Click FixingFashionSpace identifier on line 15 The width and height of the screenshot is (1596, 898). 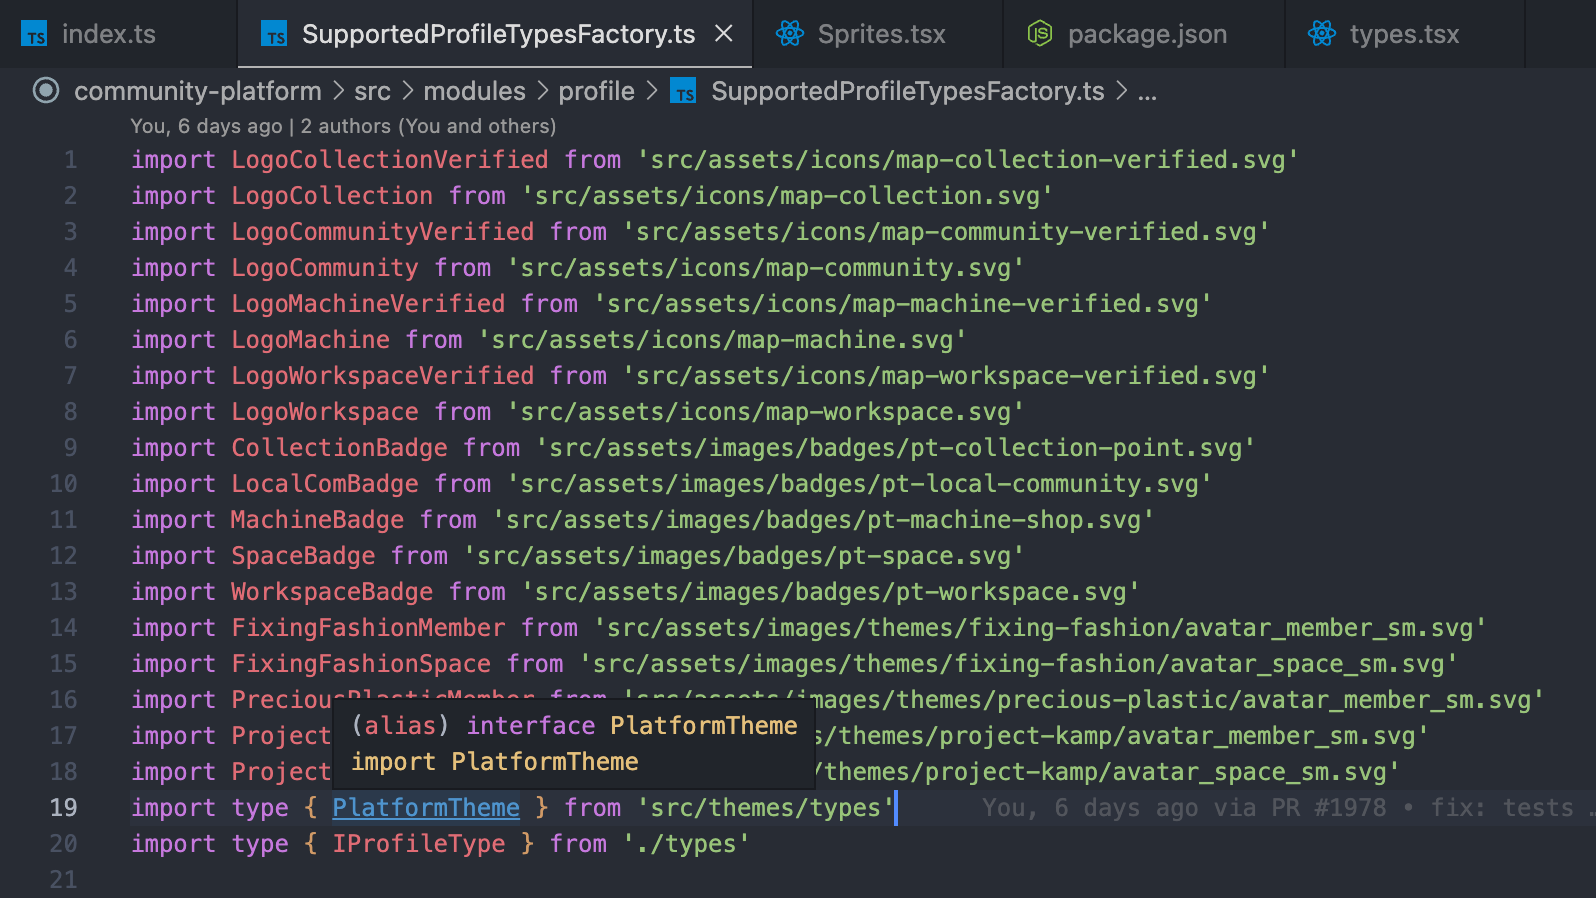click(361, 663)
